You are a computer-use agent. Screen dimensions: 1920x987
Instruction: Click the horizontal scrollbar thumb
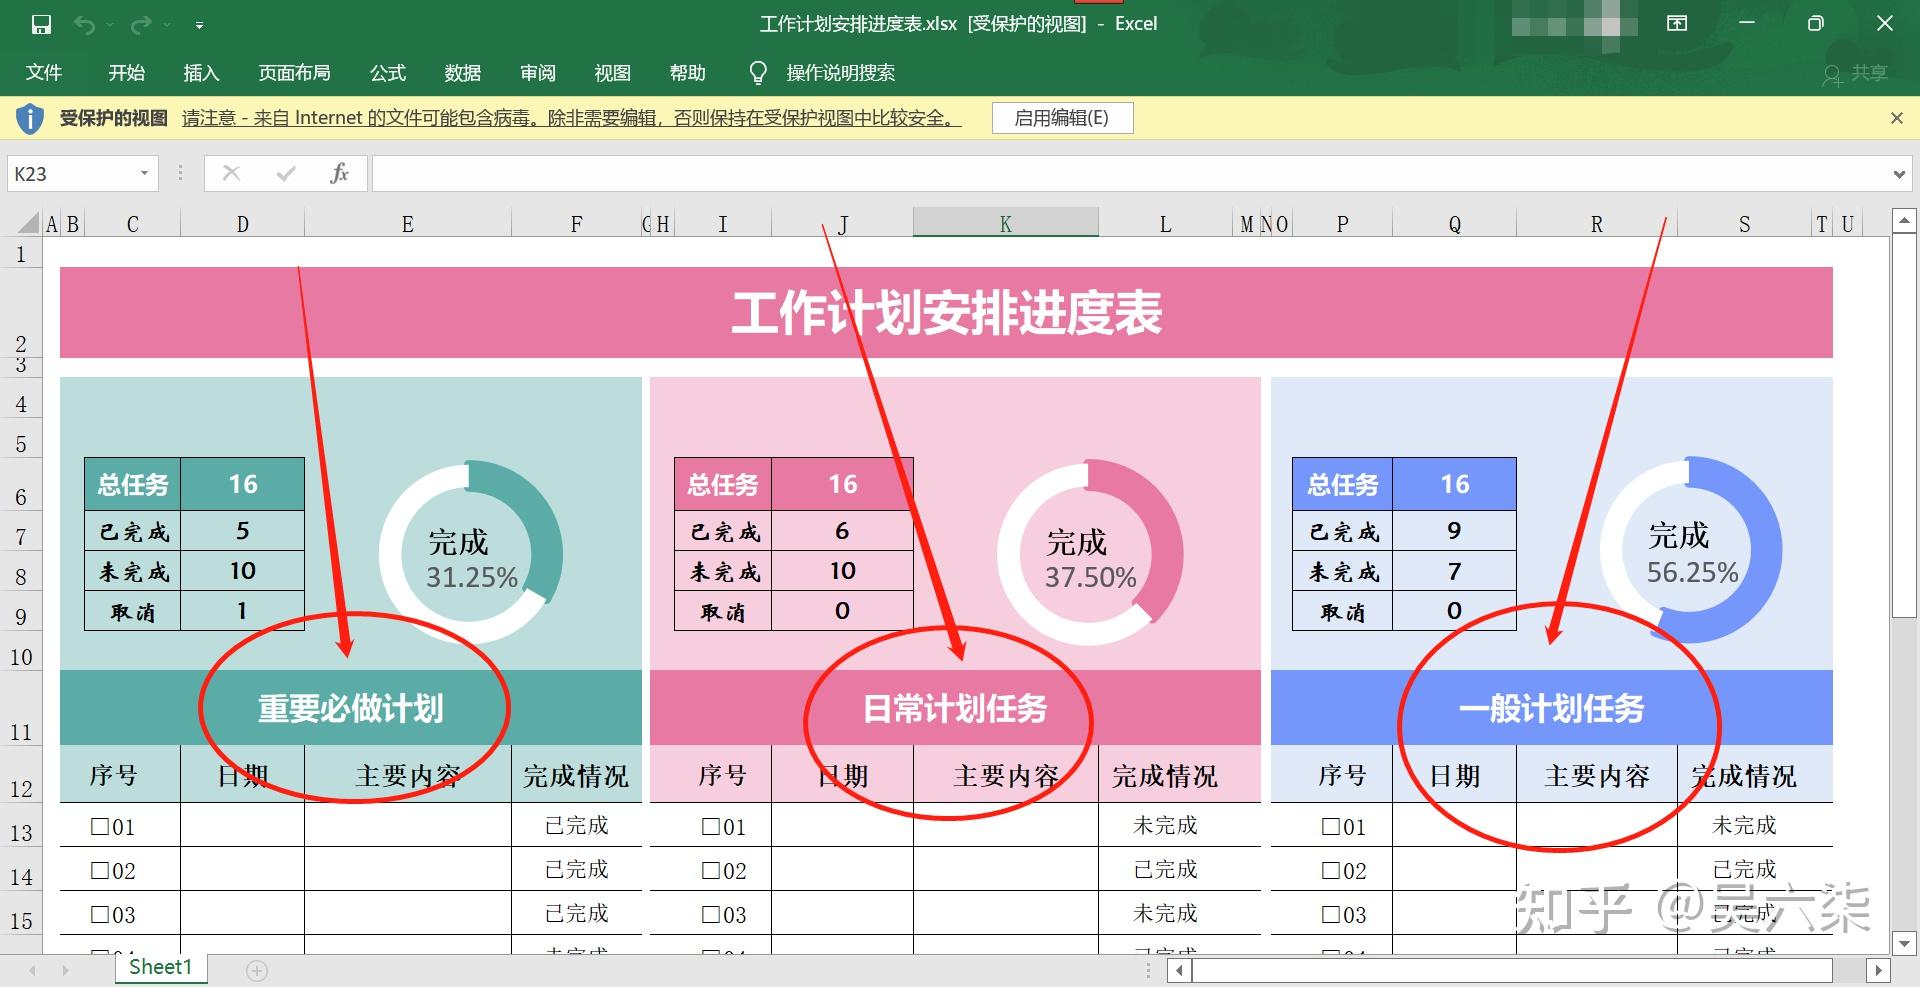1512,970
